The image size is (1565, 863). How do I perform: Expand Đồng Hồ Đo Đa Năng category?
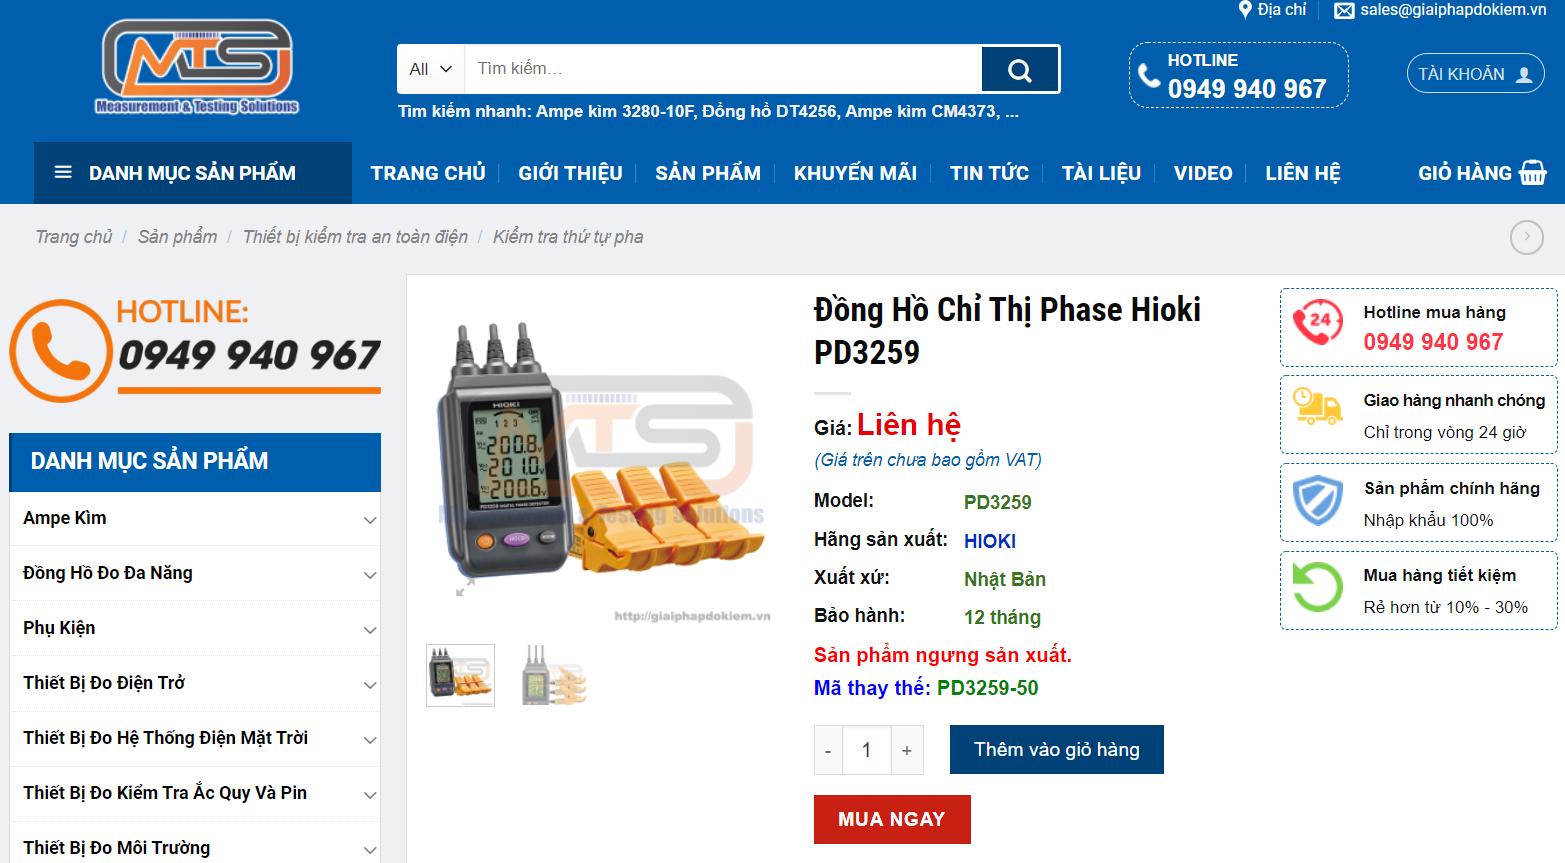pos(369,574)
